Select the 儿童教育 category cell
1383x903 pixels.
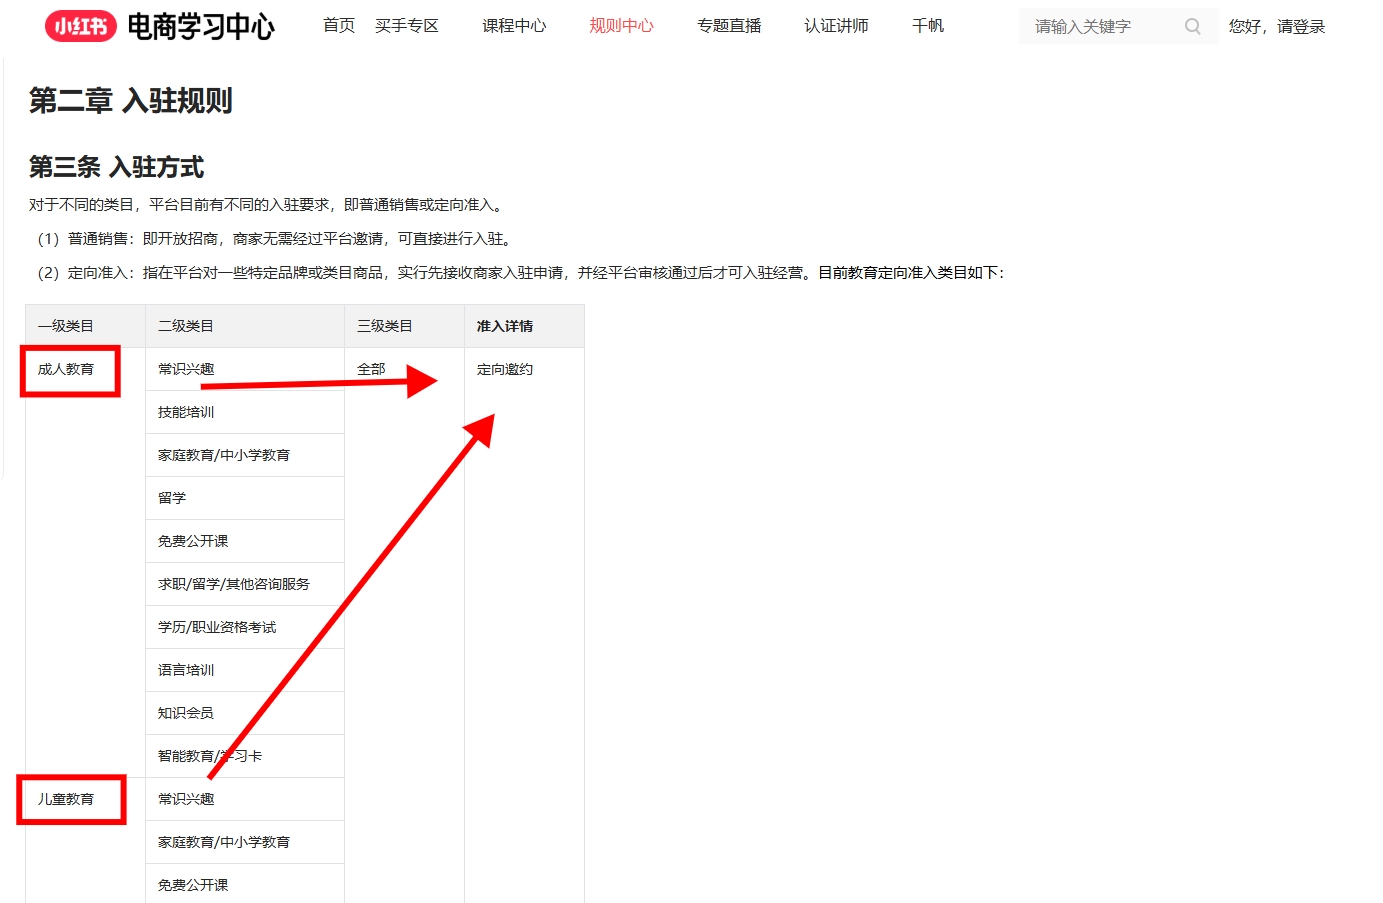pos(70,798)
